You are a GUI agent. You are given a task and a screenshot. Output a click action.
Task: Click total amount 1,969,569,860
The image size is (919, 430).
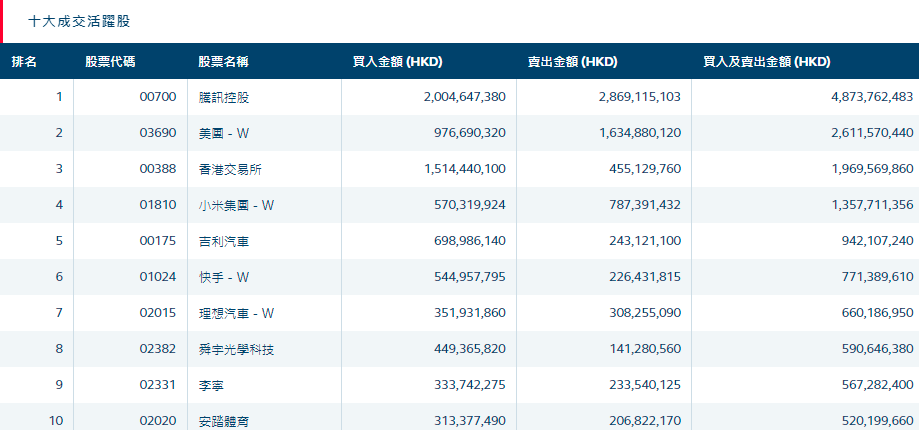[872, 169]
